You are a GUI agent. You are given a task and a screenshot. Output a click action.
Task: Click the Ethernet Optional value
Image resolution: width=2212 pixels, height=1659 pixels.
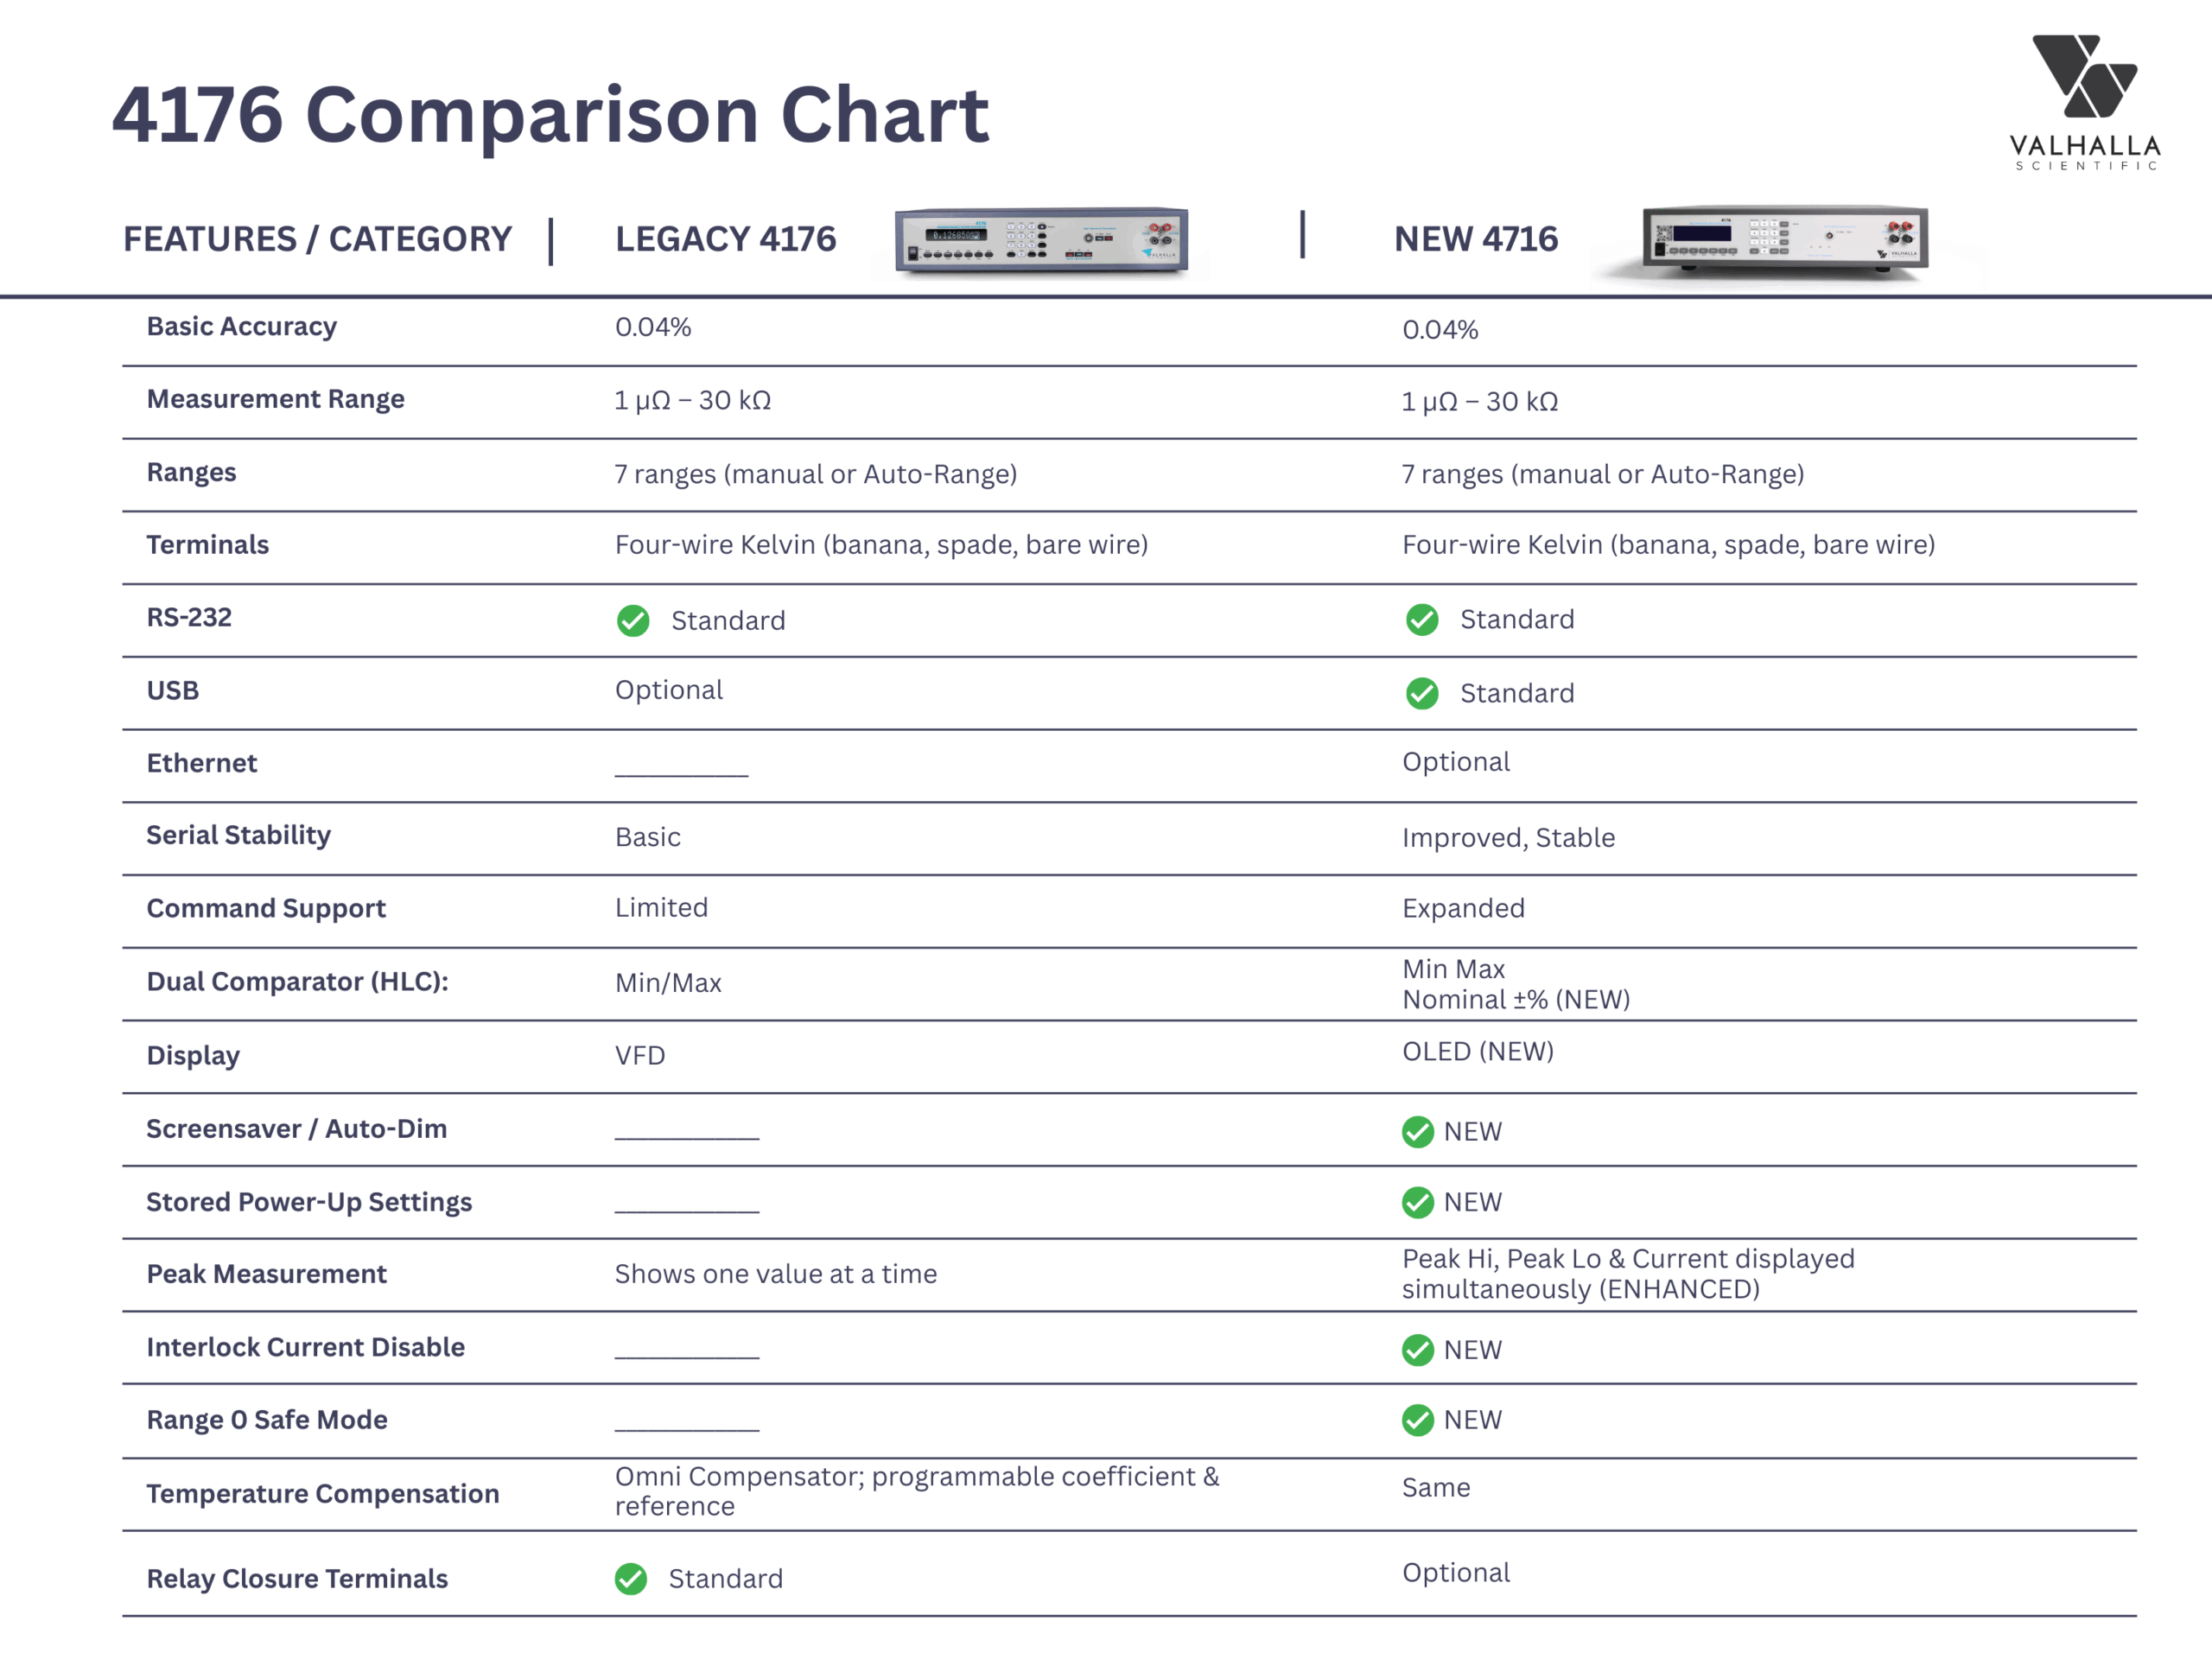[1455, 762]
